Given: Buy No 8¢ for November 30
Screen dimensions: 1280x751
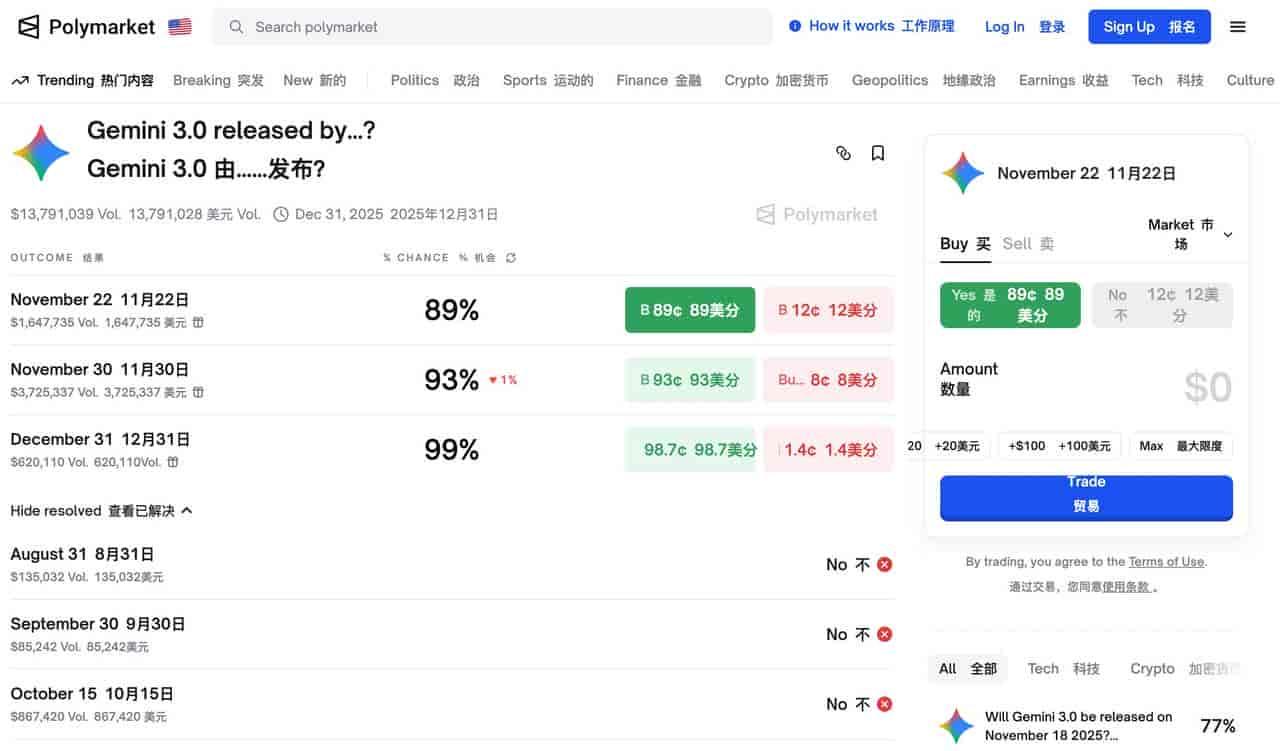Looking at the screenshot, I should [x=828, y=380].
